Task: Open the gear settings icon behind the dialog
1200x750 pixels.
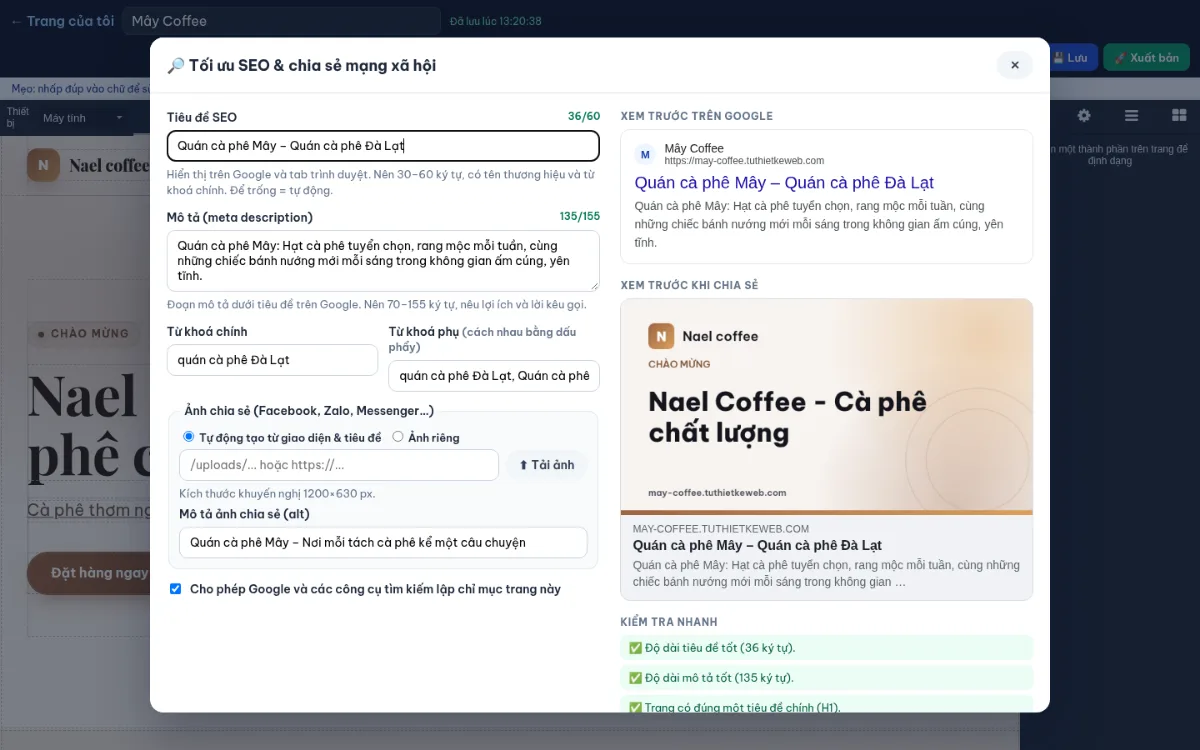Action: click(1083, 116)
